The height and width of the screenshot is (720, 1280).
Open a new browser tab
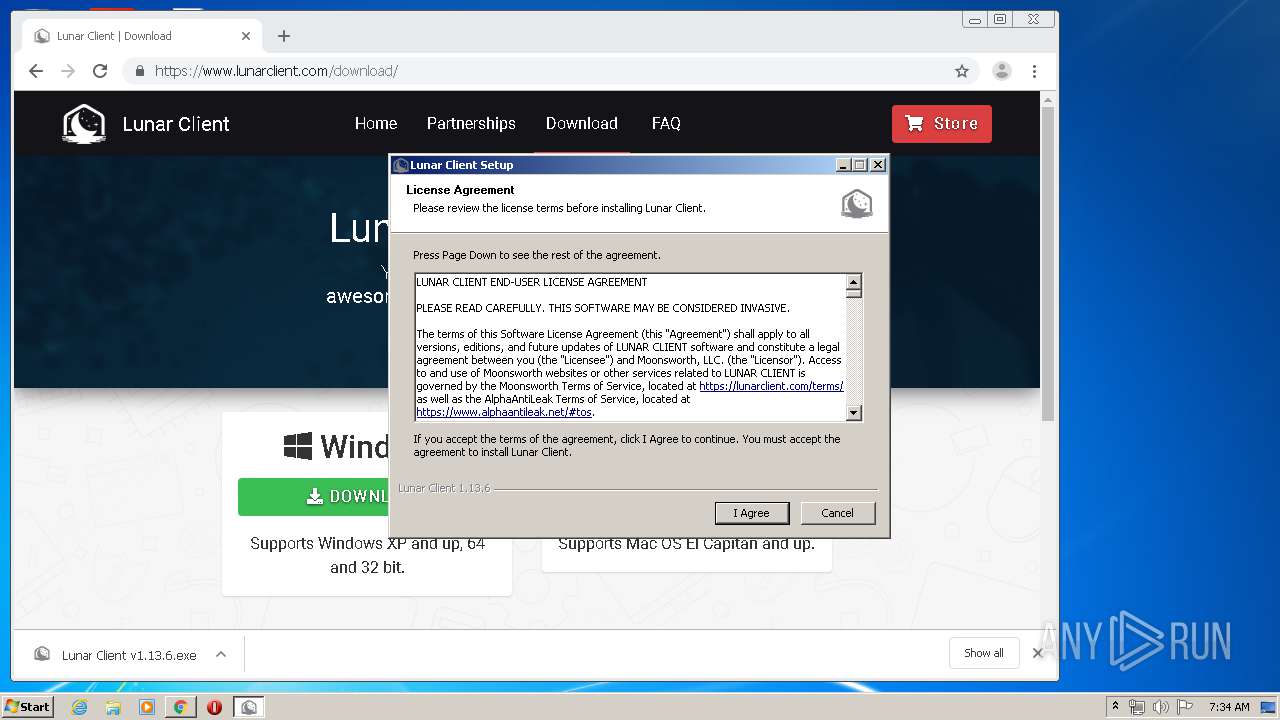(x=284, y=36)
